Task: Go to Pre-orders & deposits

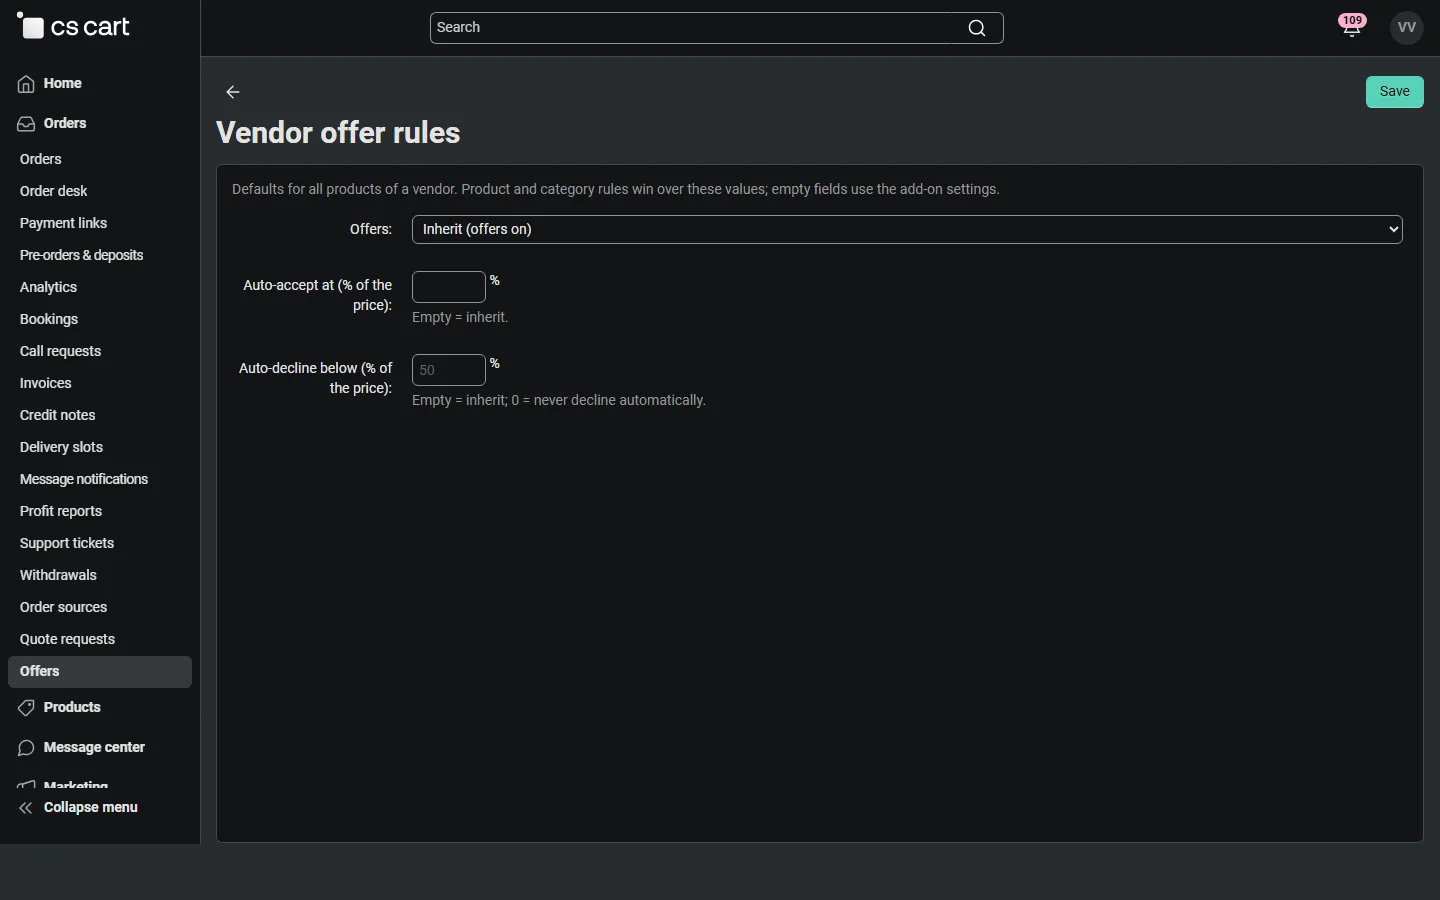Action: [82, 255]
